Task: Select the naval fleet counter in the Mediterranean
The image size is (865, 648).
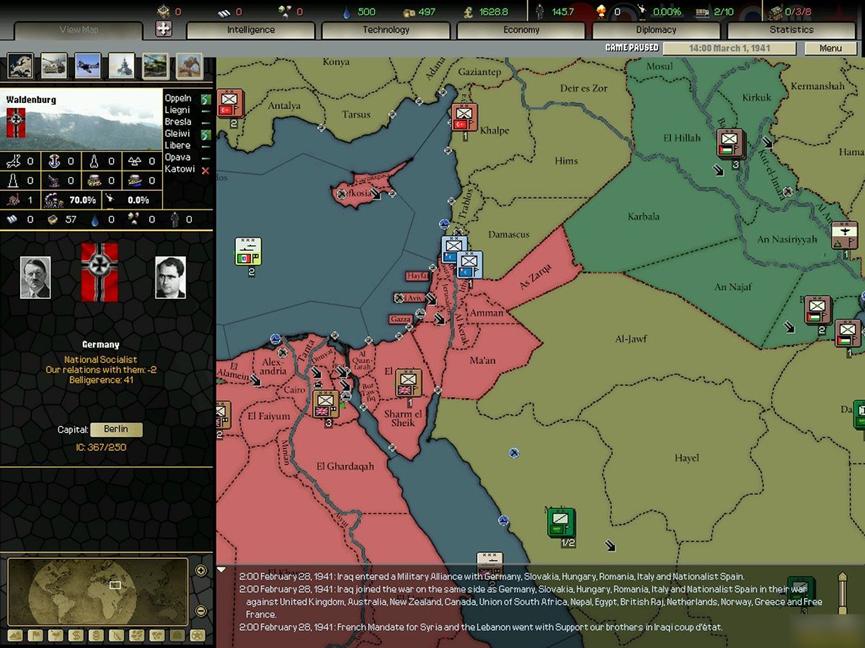Action: [248, 251]
